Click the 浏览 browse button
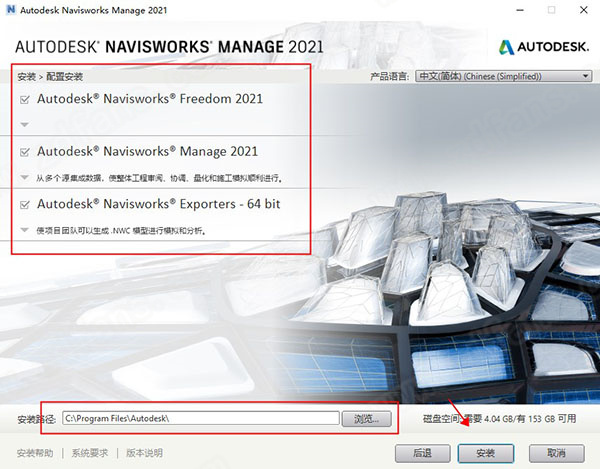This screenshot has height=469, width=600. coord(367,419)
